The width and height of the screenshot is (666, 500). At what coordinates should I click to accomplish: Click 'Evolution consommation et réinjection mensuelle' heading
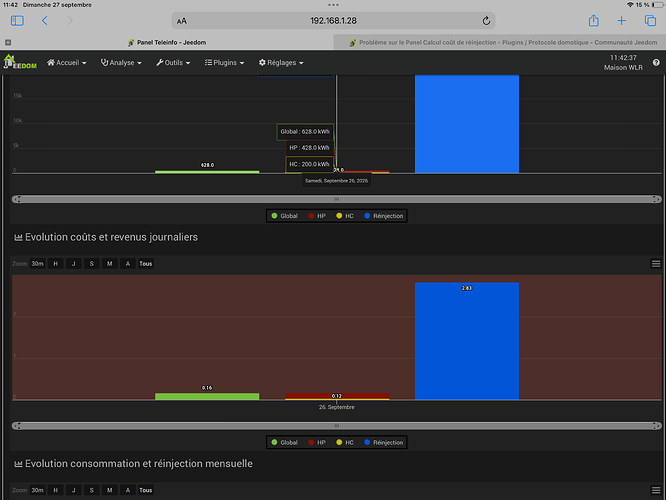138,463
